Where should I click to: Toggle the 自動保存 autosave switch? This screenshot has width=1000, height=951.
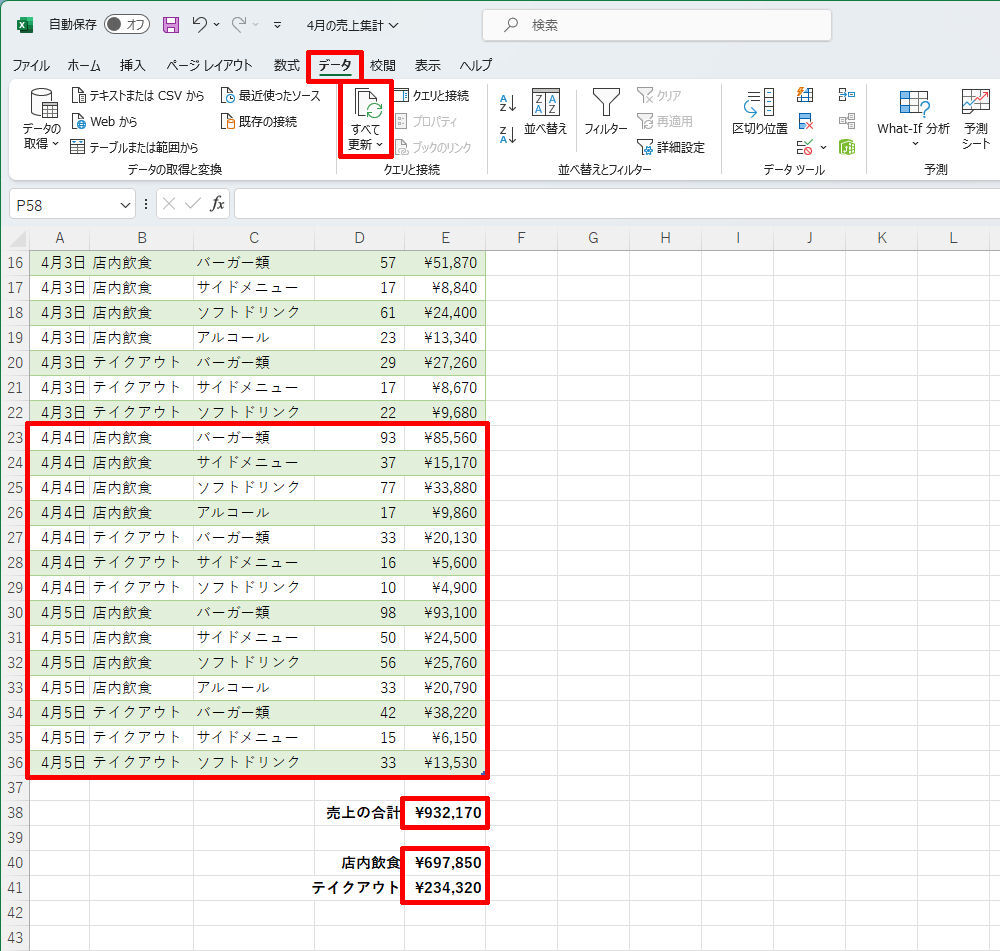(126, 24)
